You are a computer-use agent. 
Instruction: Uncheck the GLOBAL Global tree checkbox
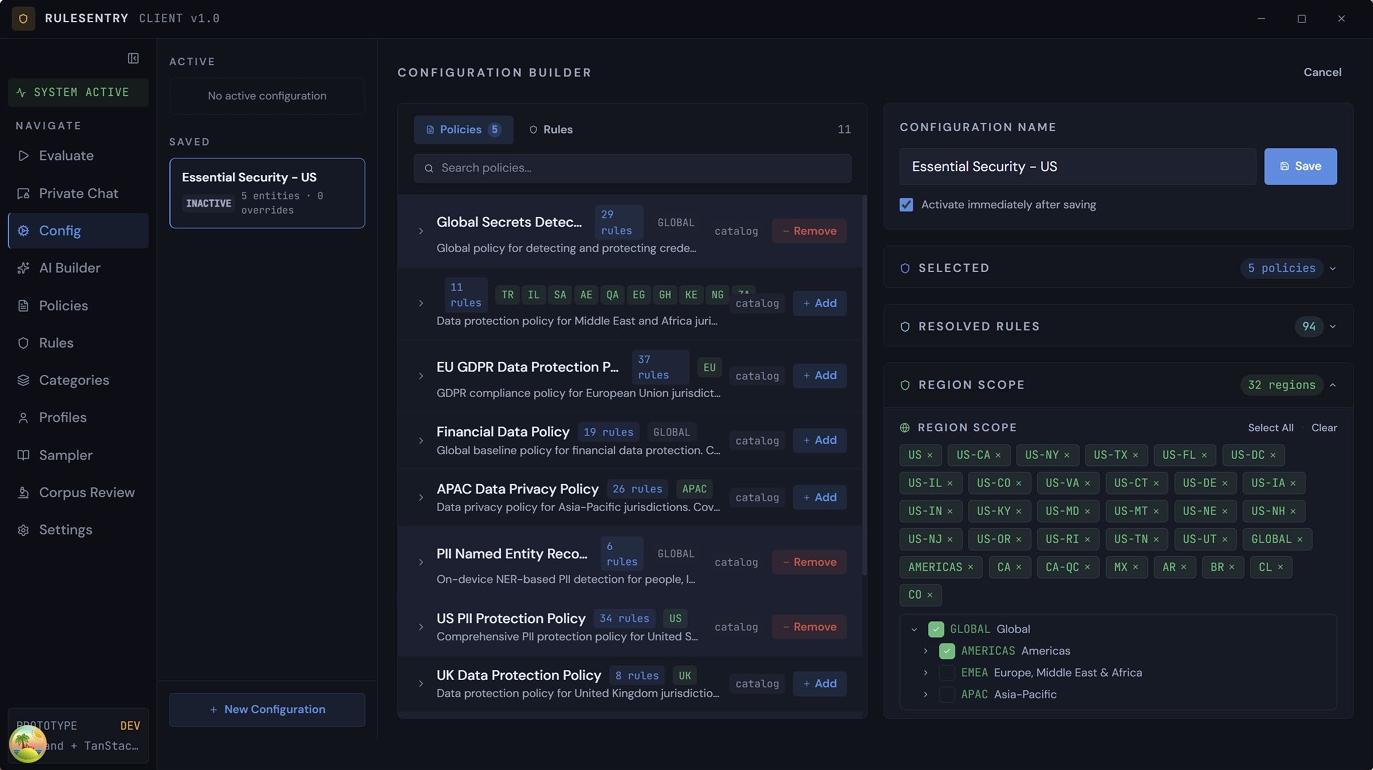(x=936, y=629)
